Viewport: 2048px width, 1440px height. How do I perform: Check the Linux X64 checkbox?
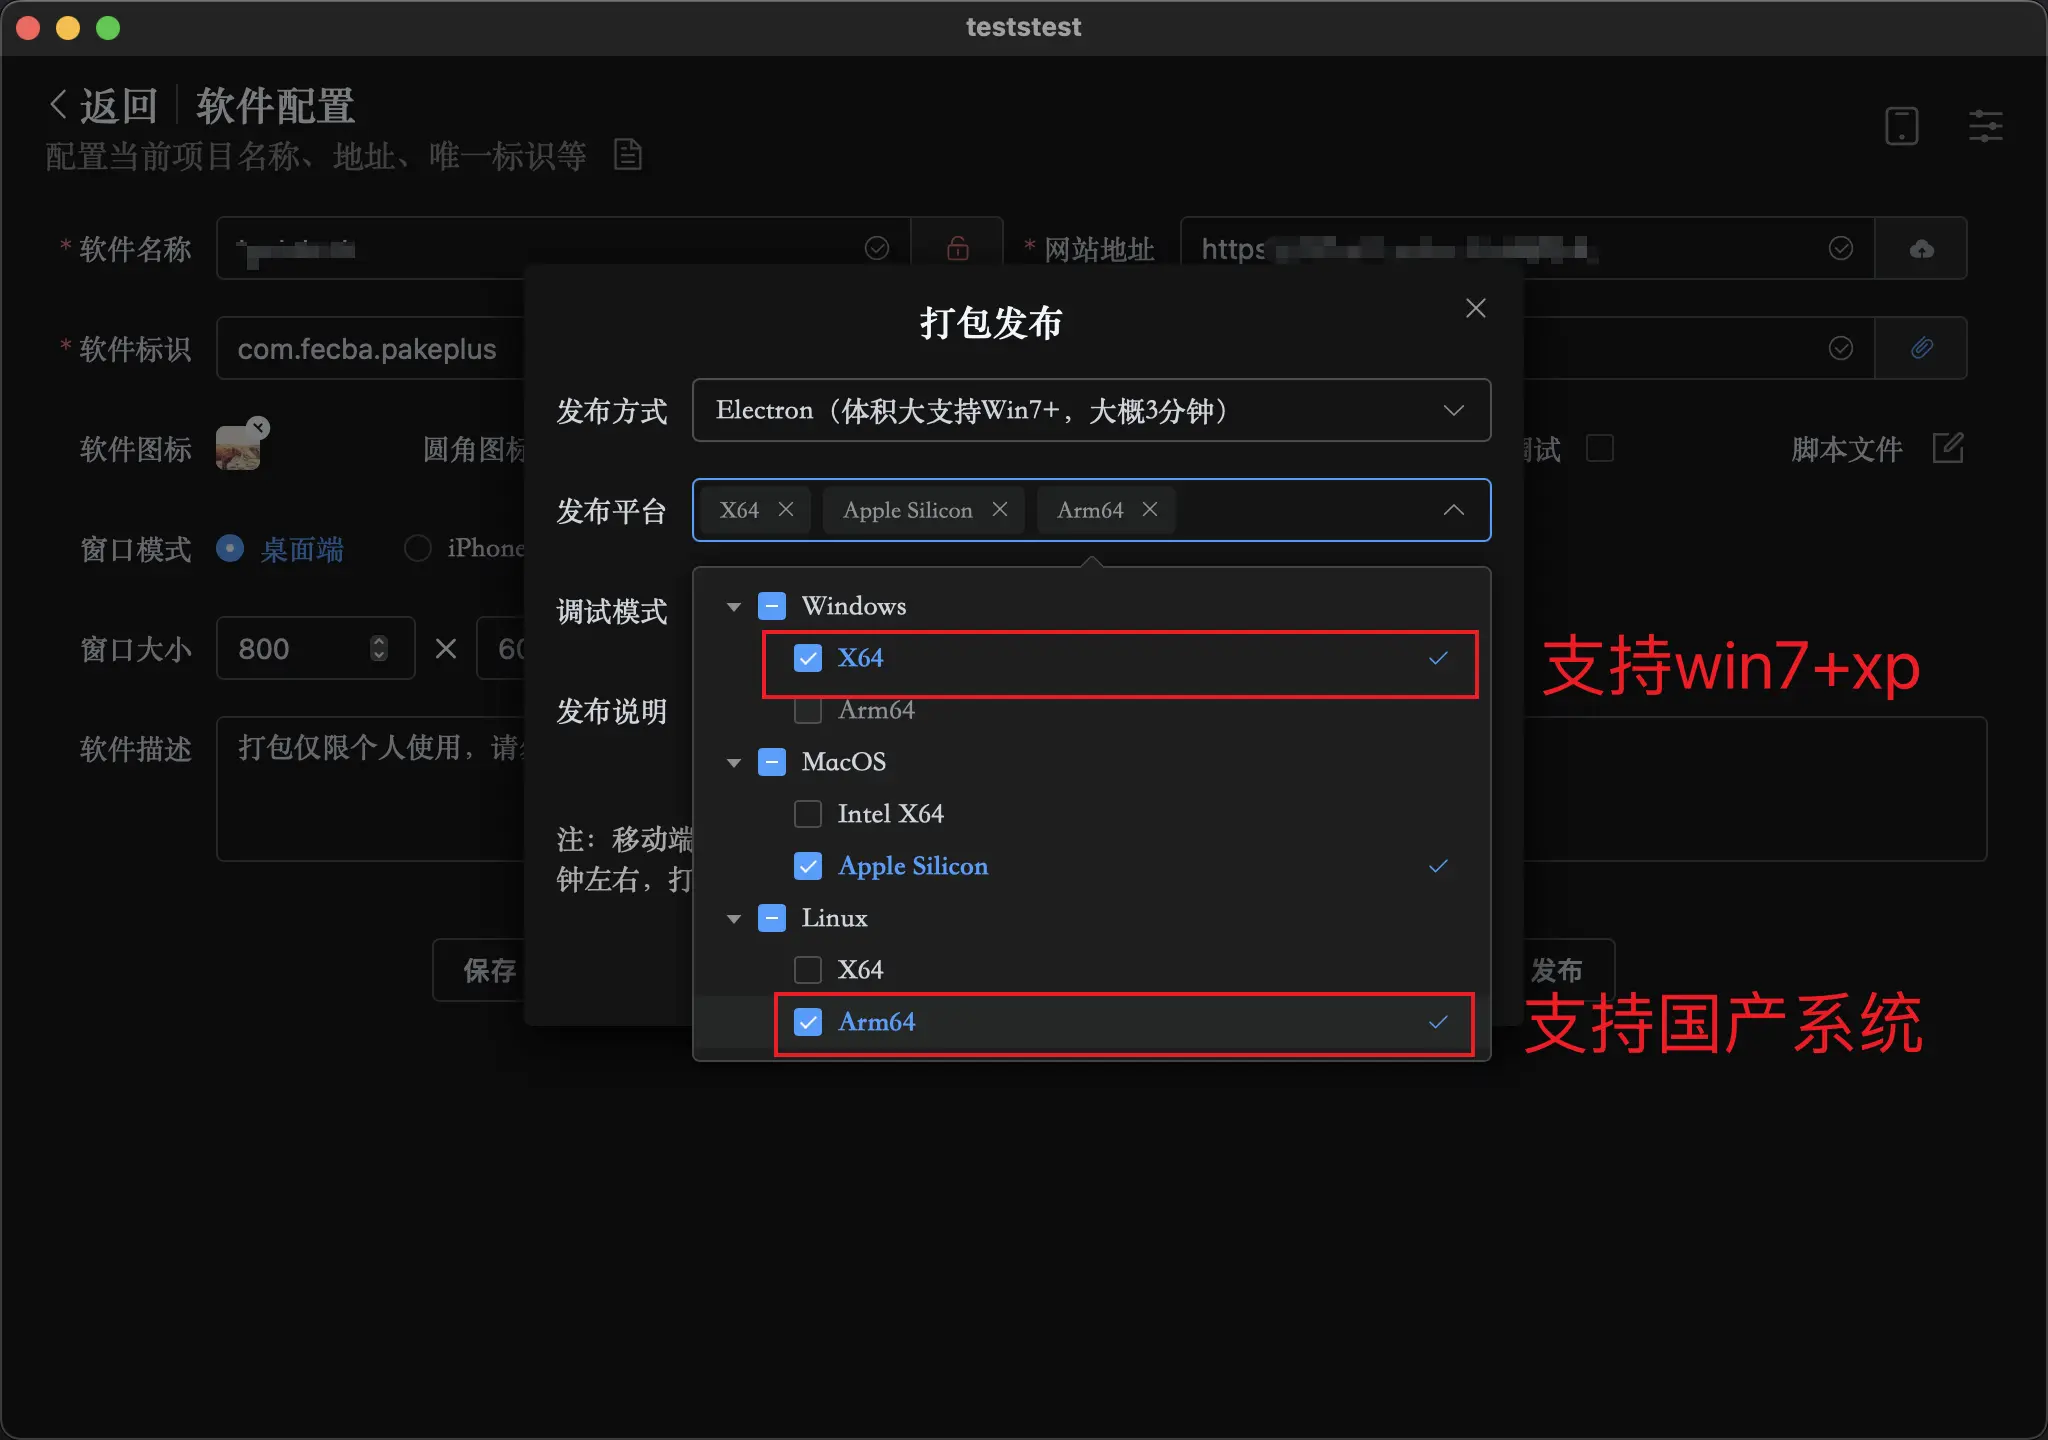click(808, 970)
